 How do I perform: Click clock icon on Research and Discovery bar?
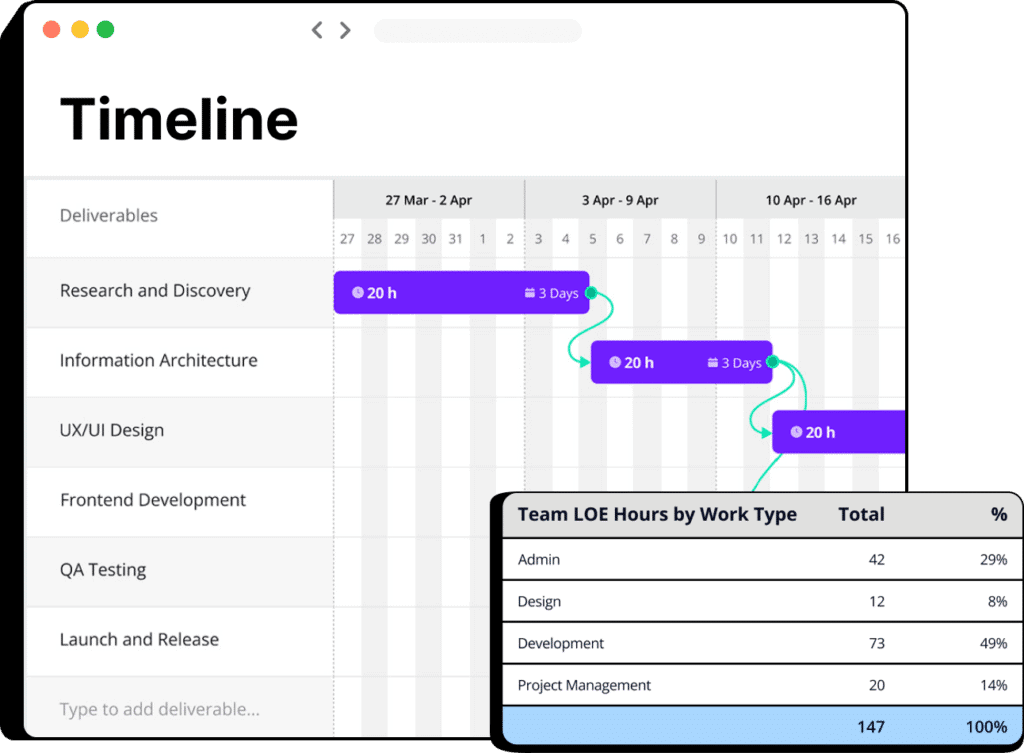tap(358, 293)
